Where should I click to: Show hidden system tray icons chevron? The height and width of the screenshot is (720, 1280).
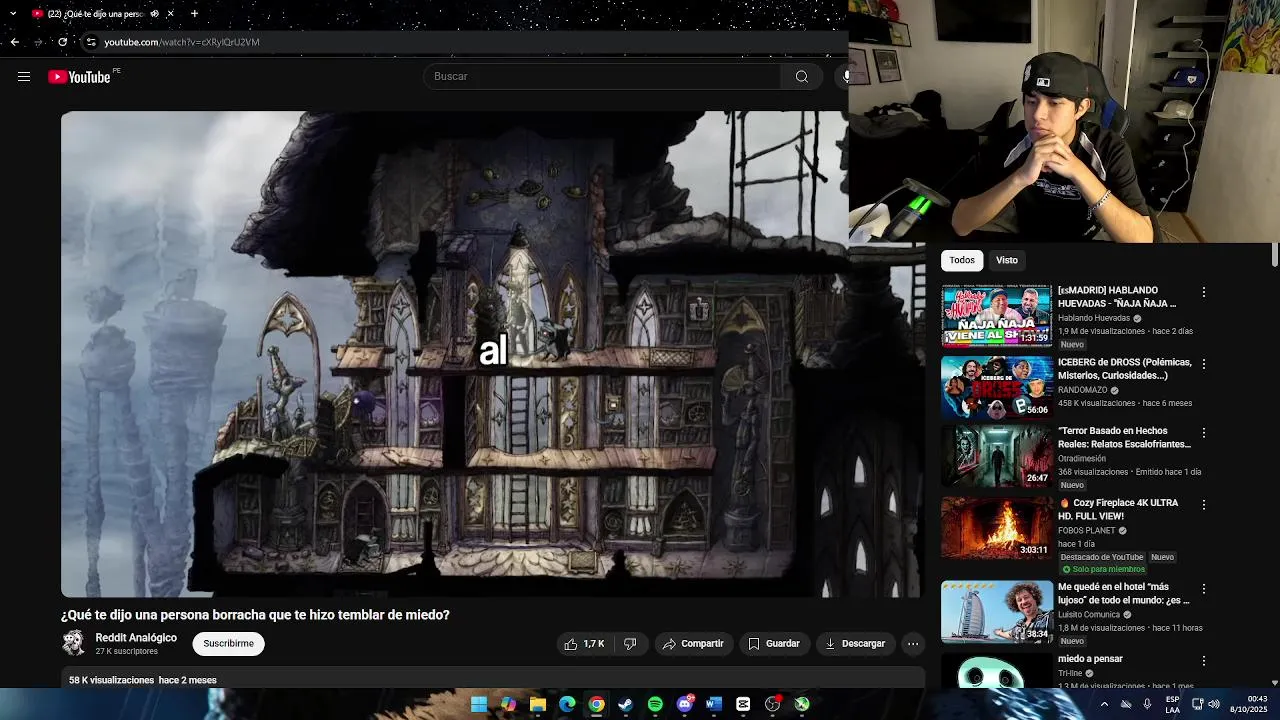pyautogui.click(x=1104, y=704)
